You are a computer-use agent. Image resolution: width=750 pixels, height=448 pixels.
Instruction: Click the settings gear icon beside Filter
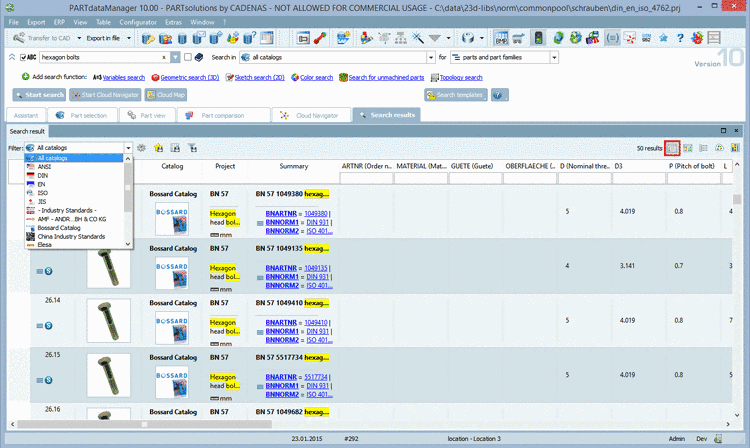pyautogui.click(x=142, y=148)
